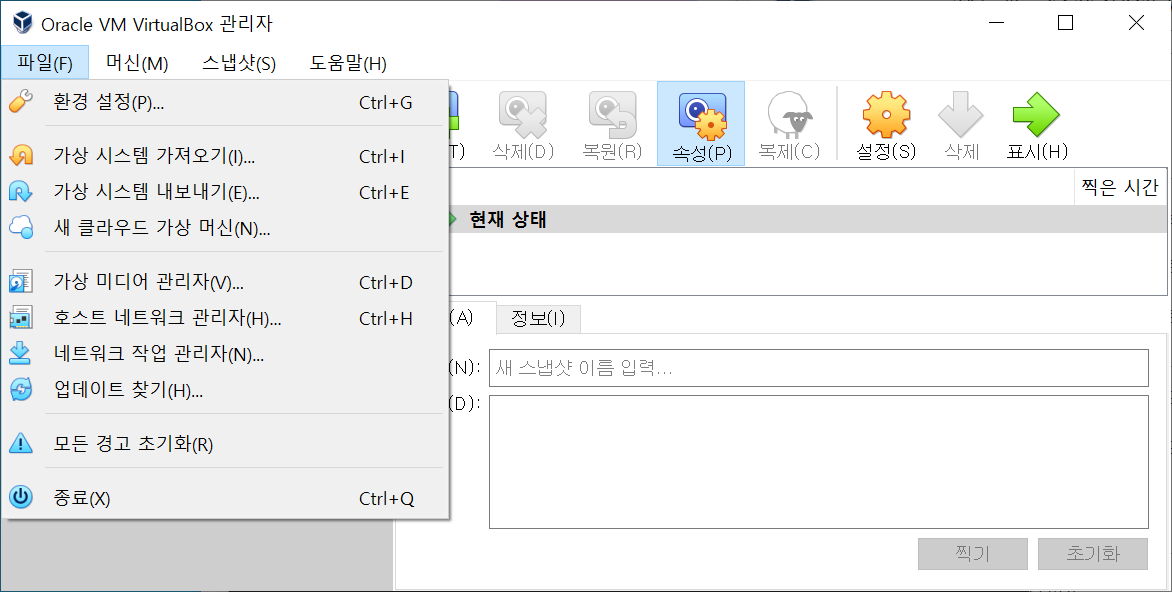Viewport: 1172px width, 592px height.
Task: Select the 현재 상태 snapshot row
Action: (x=807, y=220)
